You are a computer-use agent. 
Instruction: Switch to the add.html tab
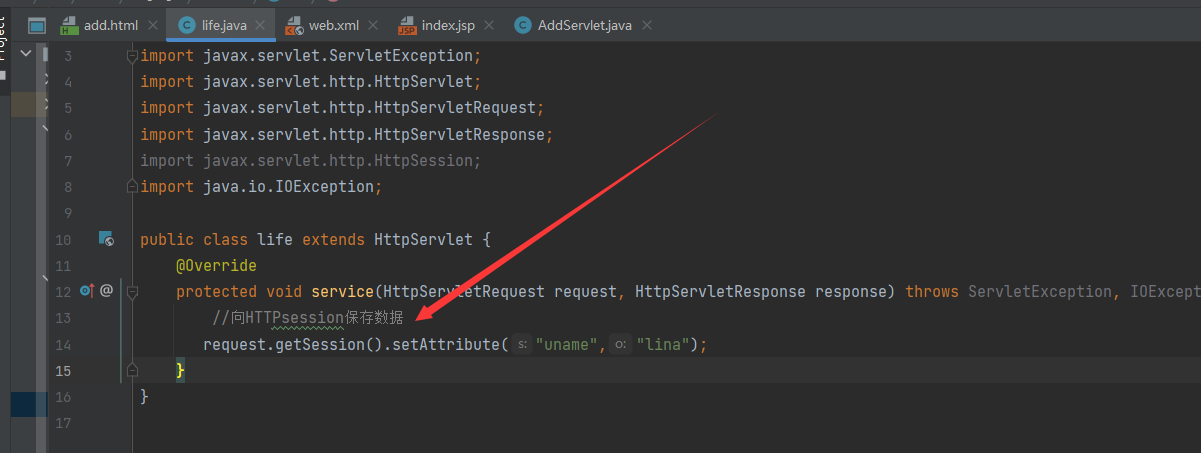[110, 25]
